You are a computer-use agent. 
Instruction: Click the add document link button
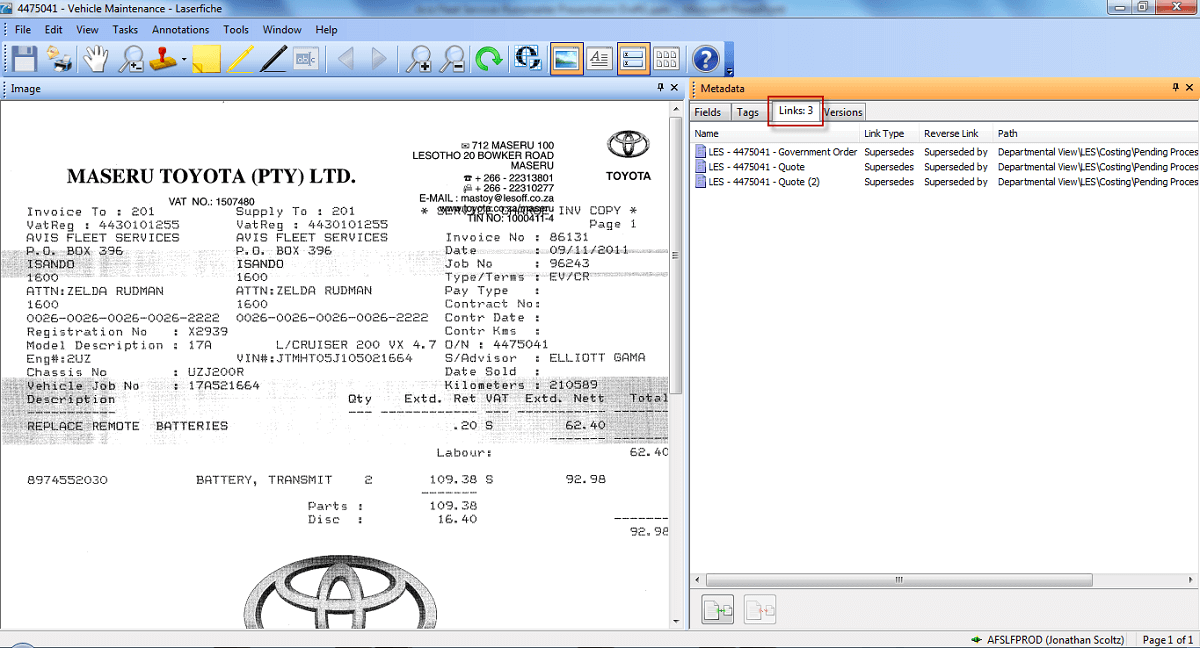pyautogui.click(x=717, y=609)
